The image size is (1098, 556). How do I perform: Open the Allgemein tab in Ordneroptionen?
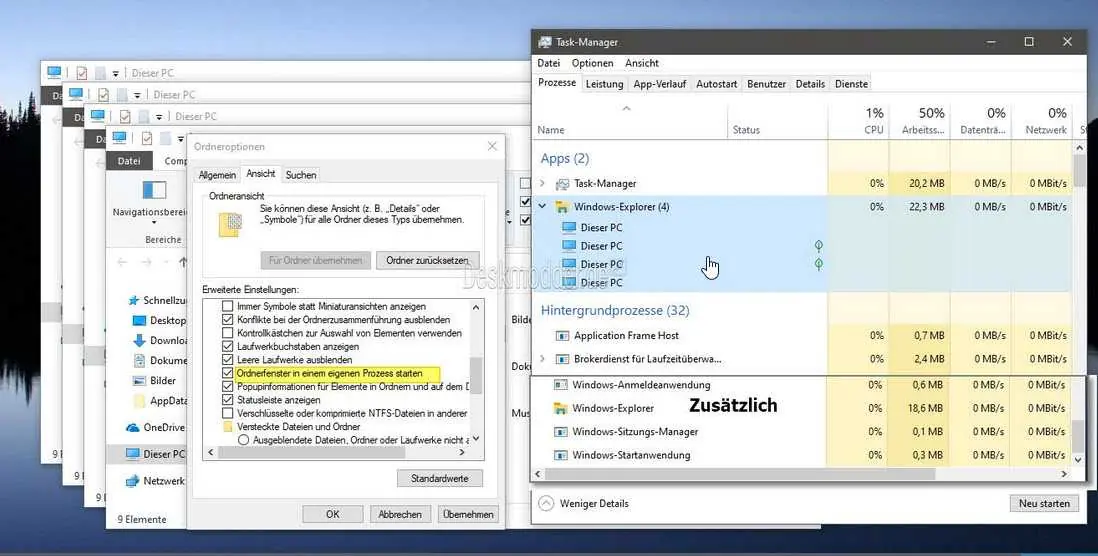pyautogui.click(x=217, y=175)
